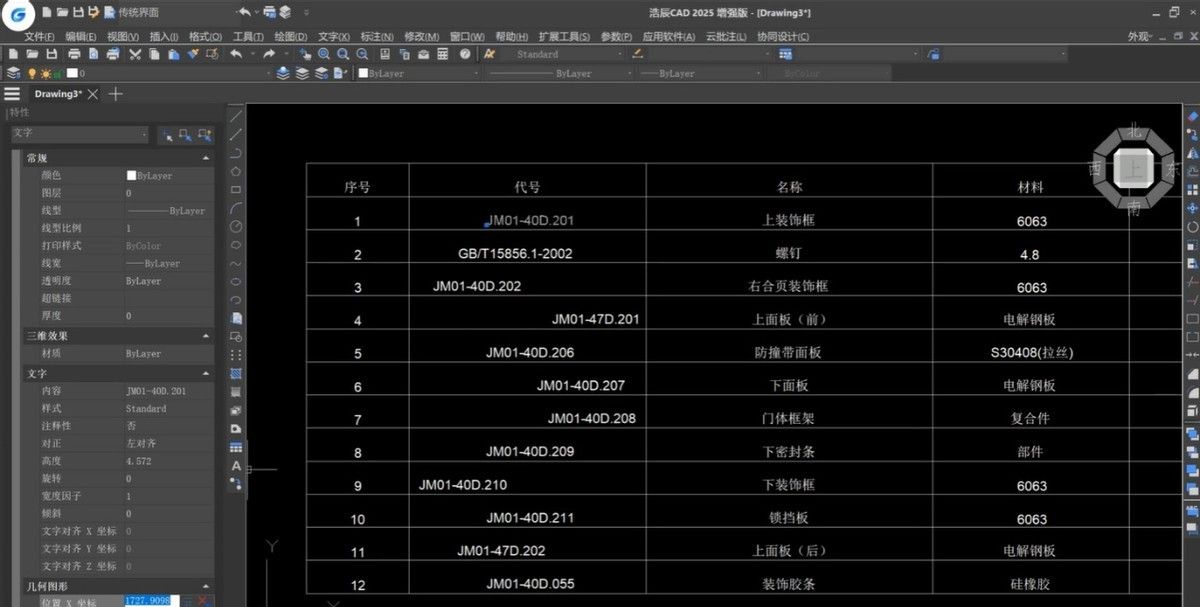Toggle the layer freeze sun icon
Screen dimensions: 1200x607
click(45, 72)
